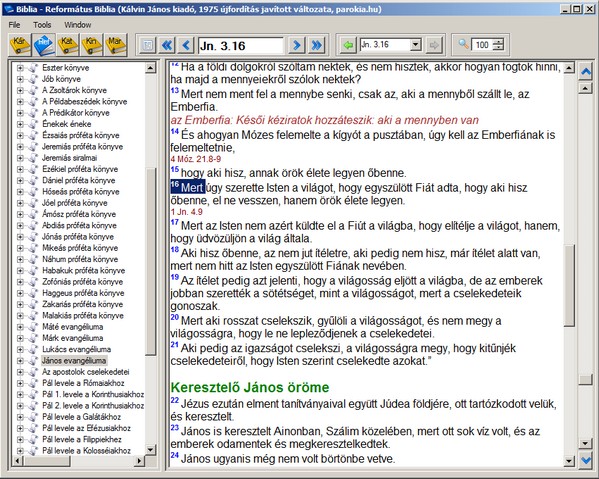599x479 pixels.
Task: Go to previous verse with single-left arrow
Action: click(x=186, y=45)
